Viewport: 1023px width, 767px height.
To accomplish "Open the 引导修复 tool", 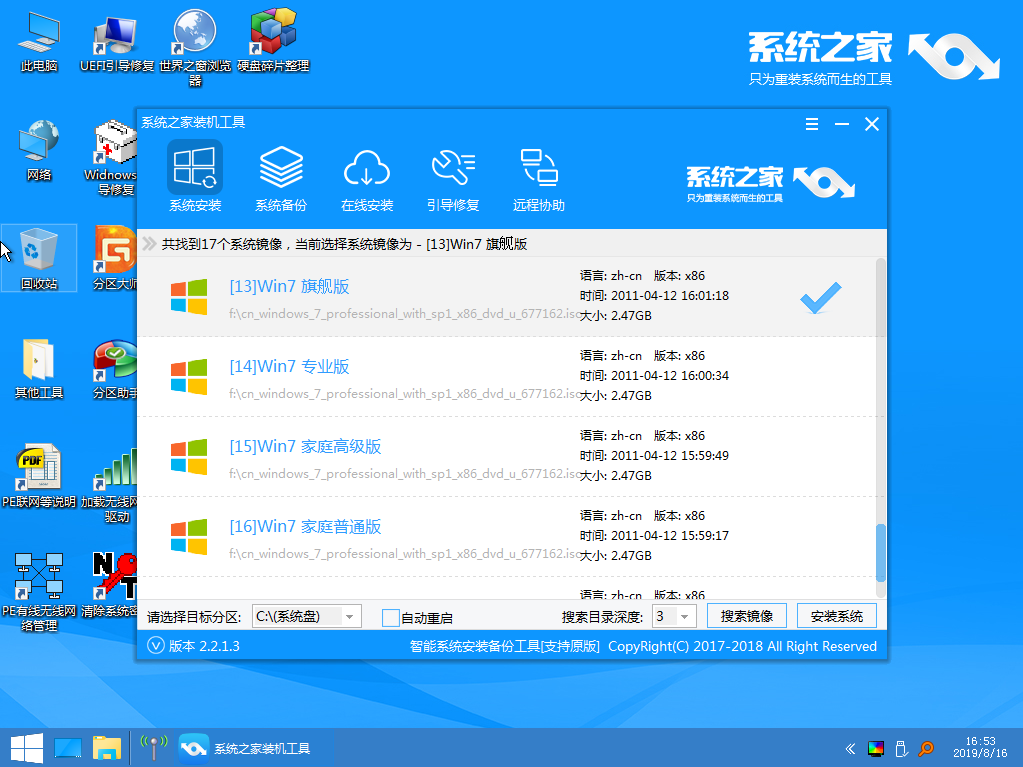I will pos(453,178).
